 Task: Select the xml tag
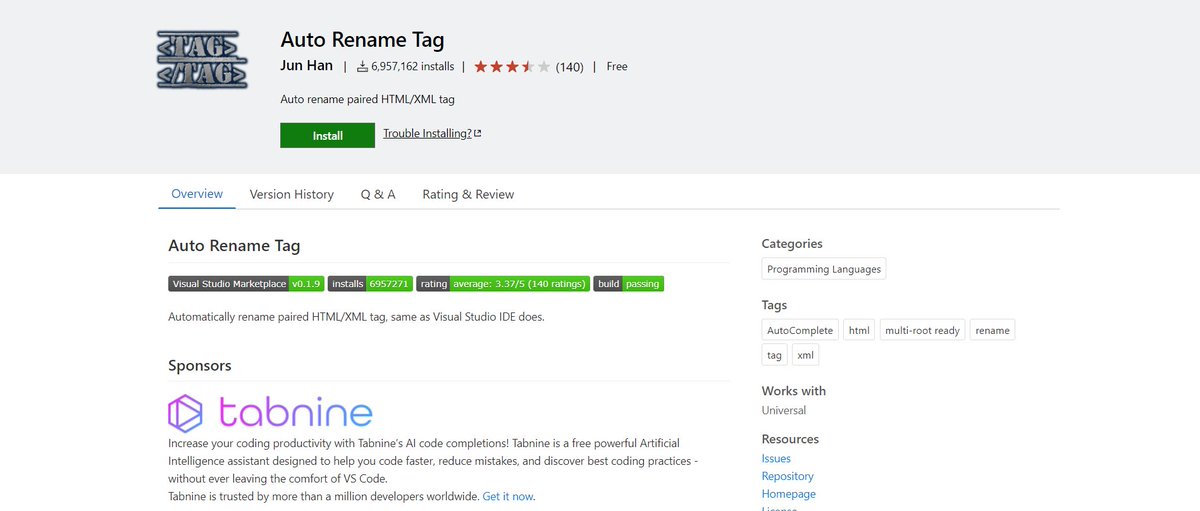pyautogui.click(x=805, y=355)
